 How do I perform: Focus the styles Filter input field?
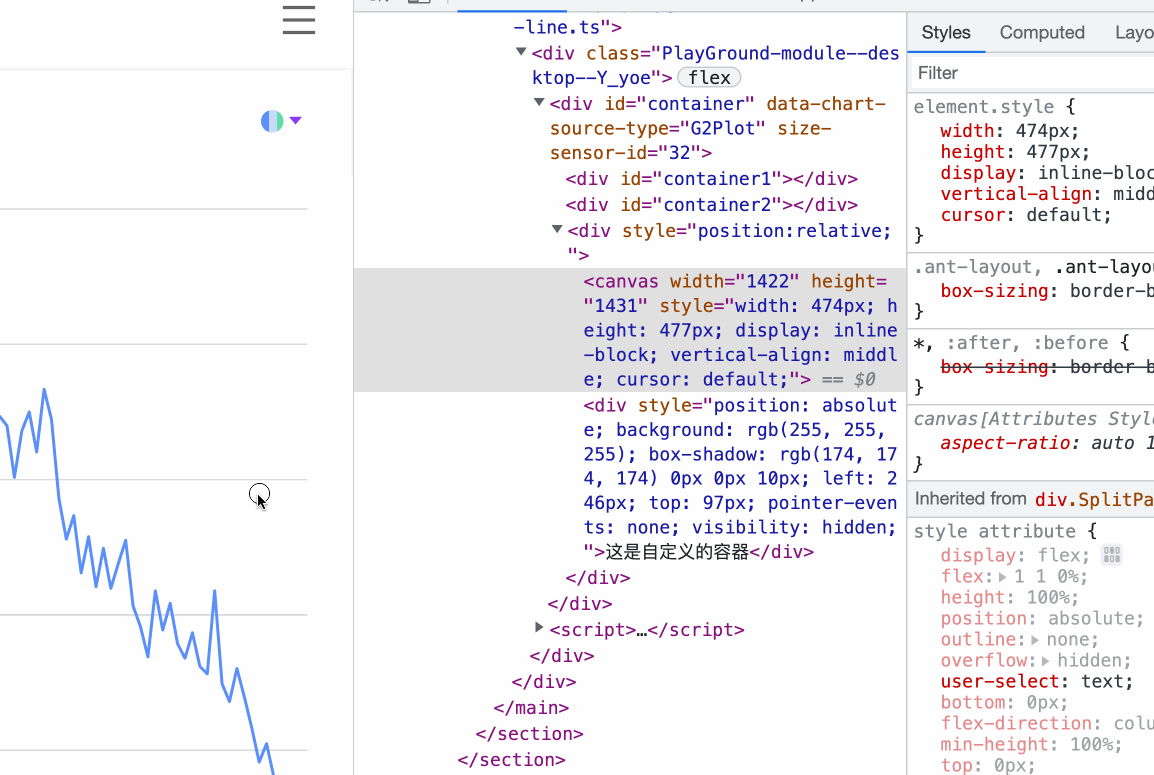[1030, 73]
